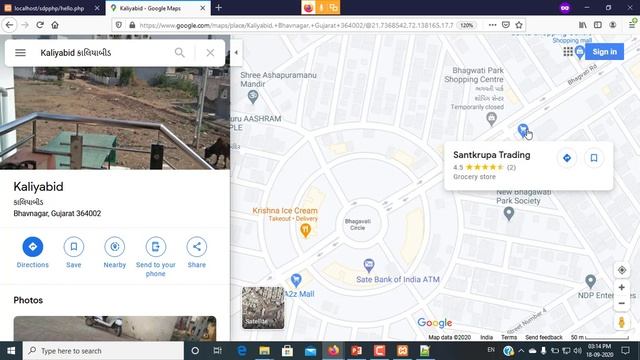Image resolution: width=640 pixels, height=360 pixels.
Task: Open Firefox application menu
Action: [x=632, y=25]
